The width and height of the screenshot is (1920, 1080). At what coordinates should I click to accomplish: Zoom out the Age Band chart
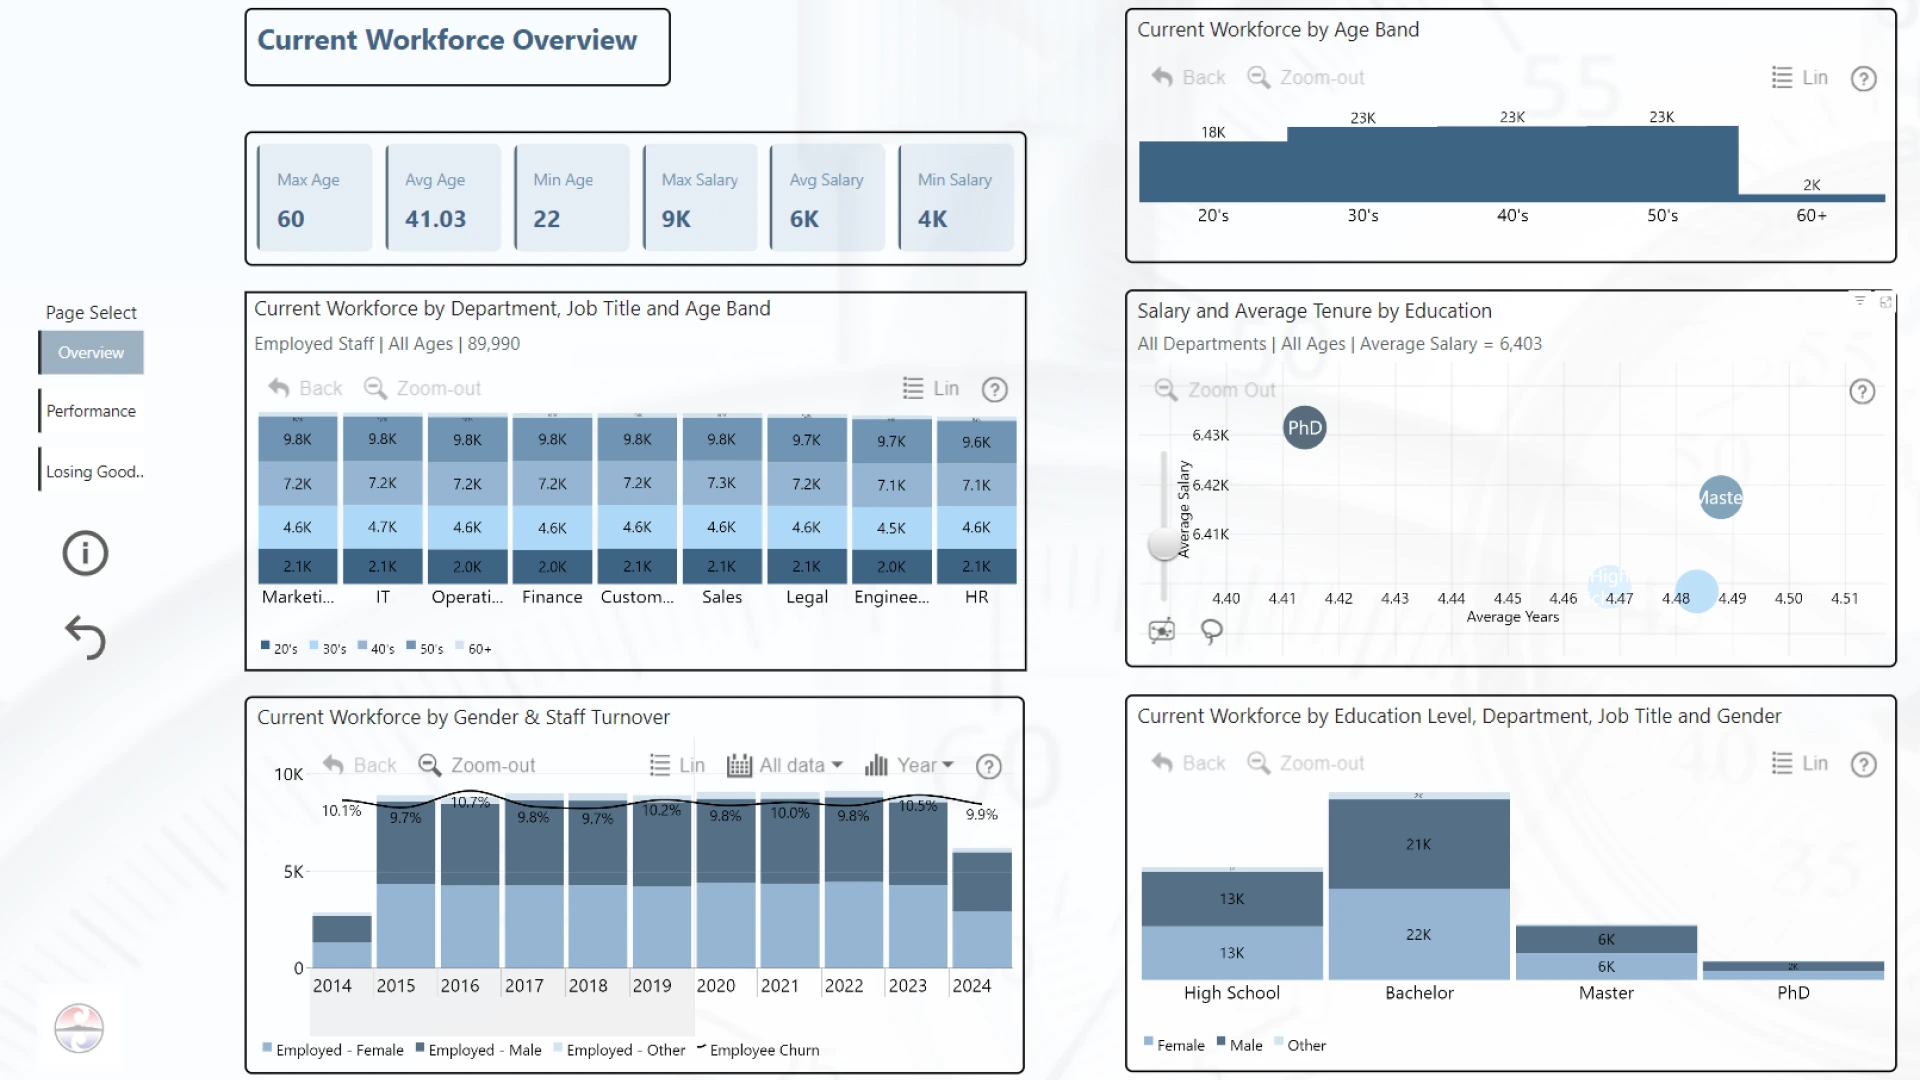(x=1306, y=77)
